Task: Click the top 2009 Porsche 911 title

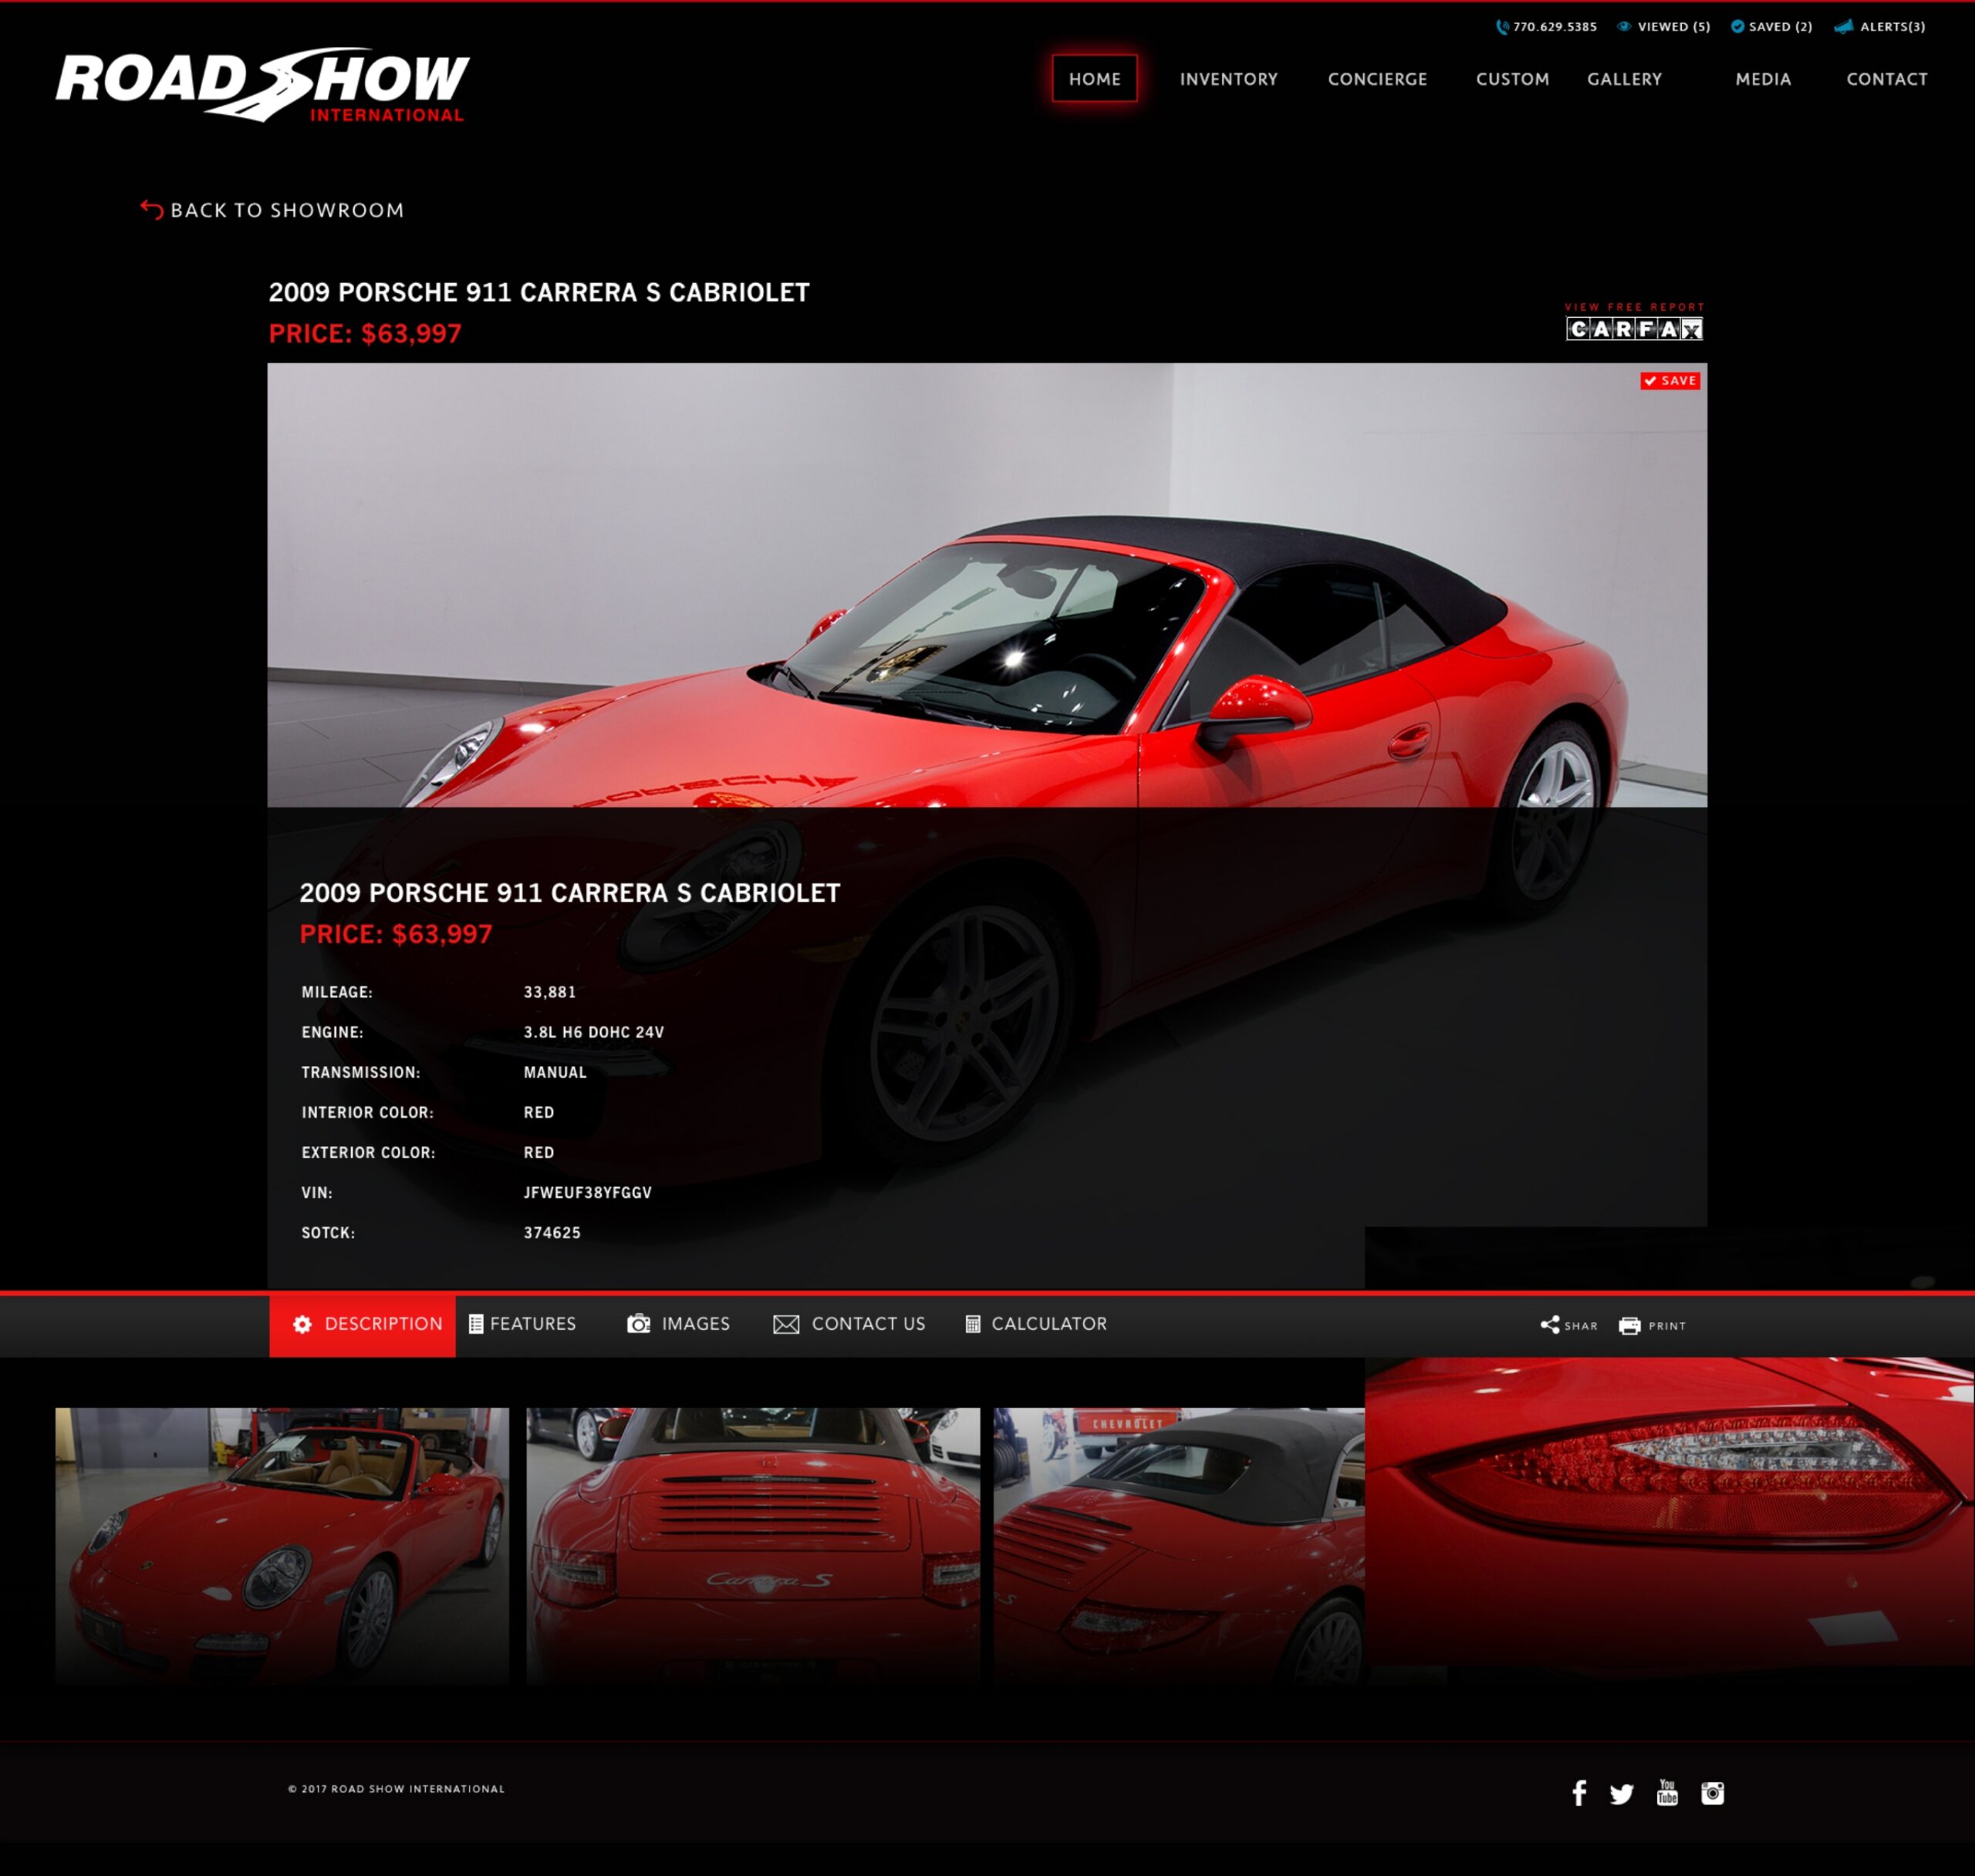Action: point(539,292)
